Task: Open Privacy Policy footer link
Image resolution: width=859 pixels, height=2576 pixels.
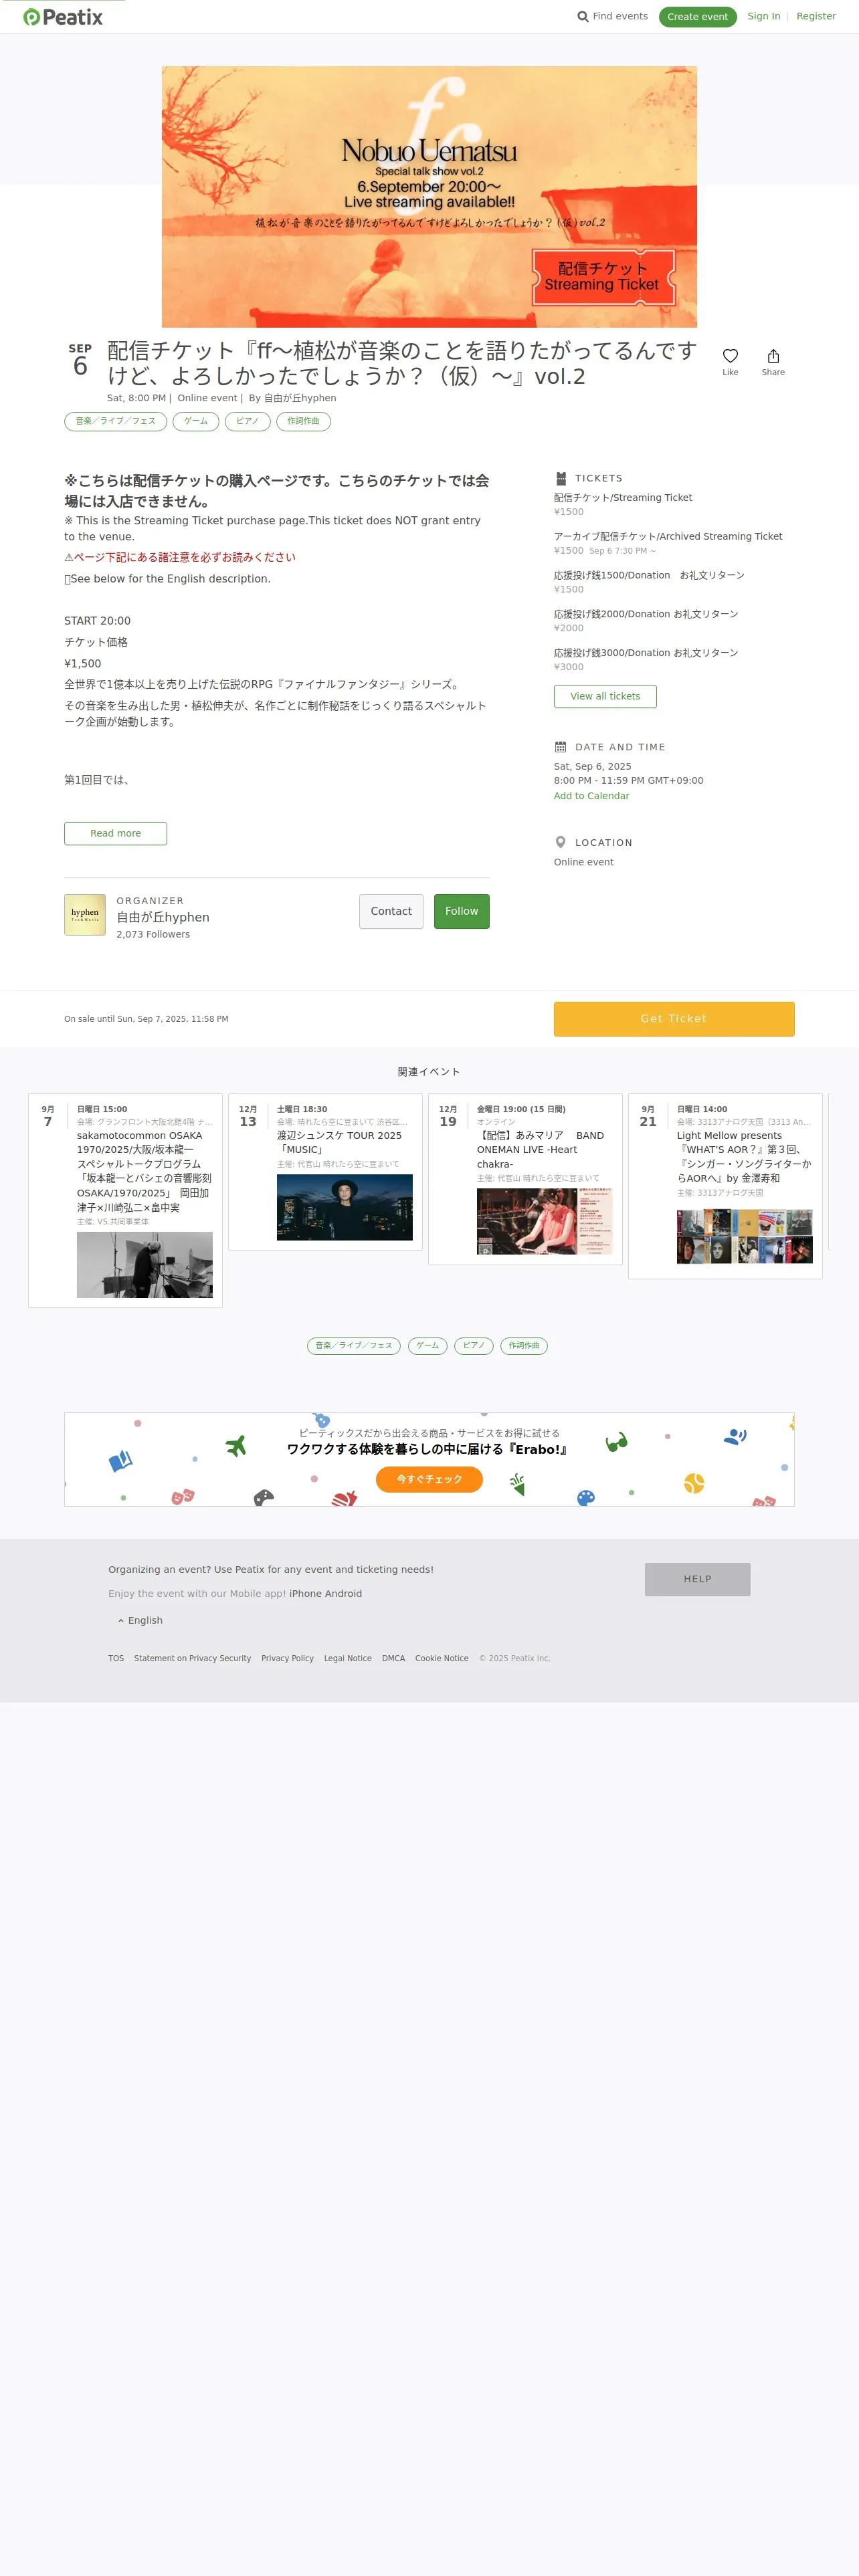Action: [288, 1658]
